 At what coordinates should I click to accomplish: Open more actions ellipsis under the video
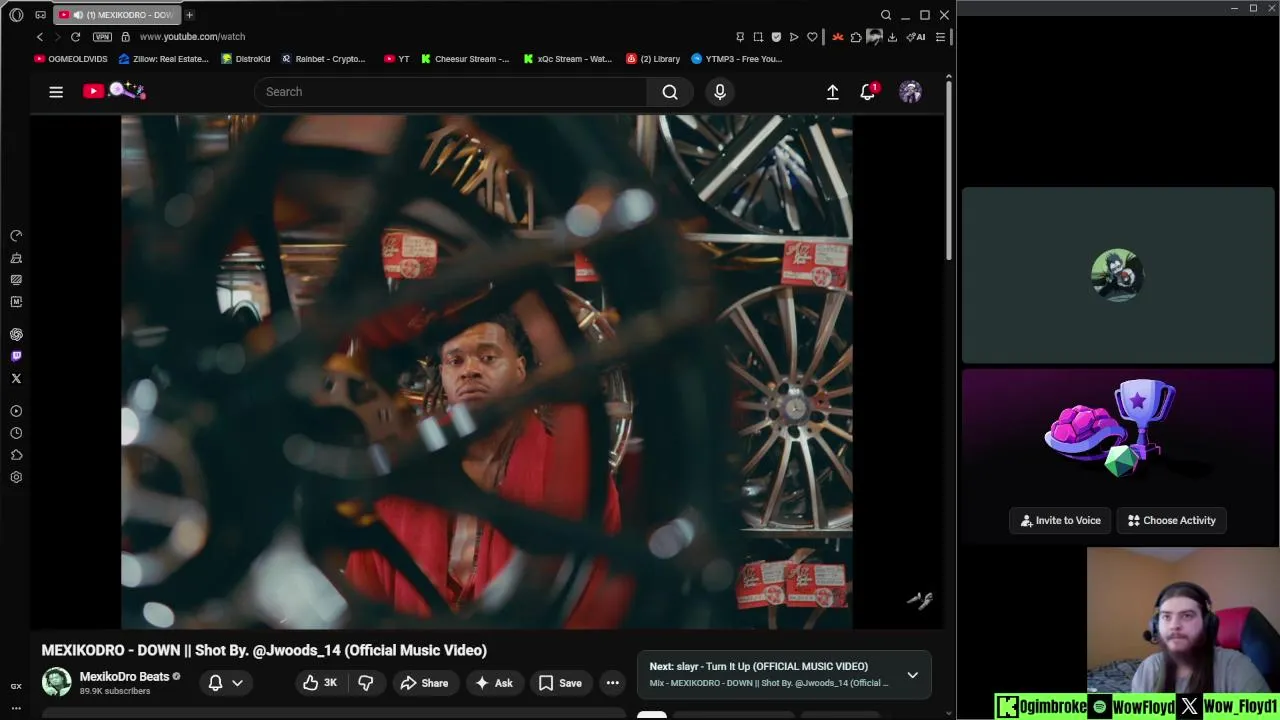[x=613, y=683]
